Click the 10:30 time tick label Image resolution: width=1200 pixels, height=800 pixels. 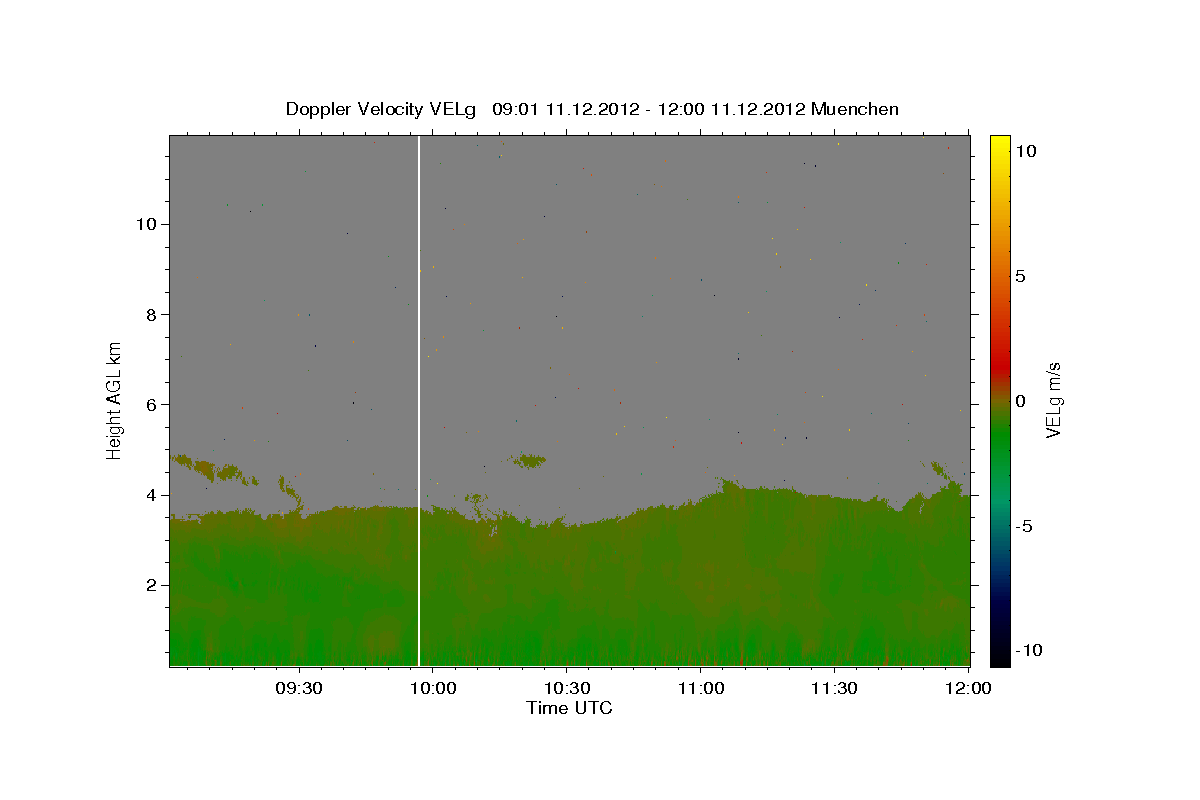click(x=567, y=688)
